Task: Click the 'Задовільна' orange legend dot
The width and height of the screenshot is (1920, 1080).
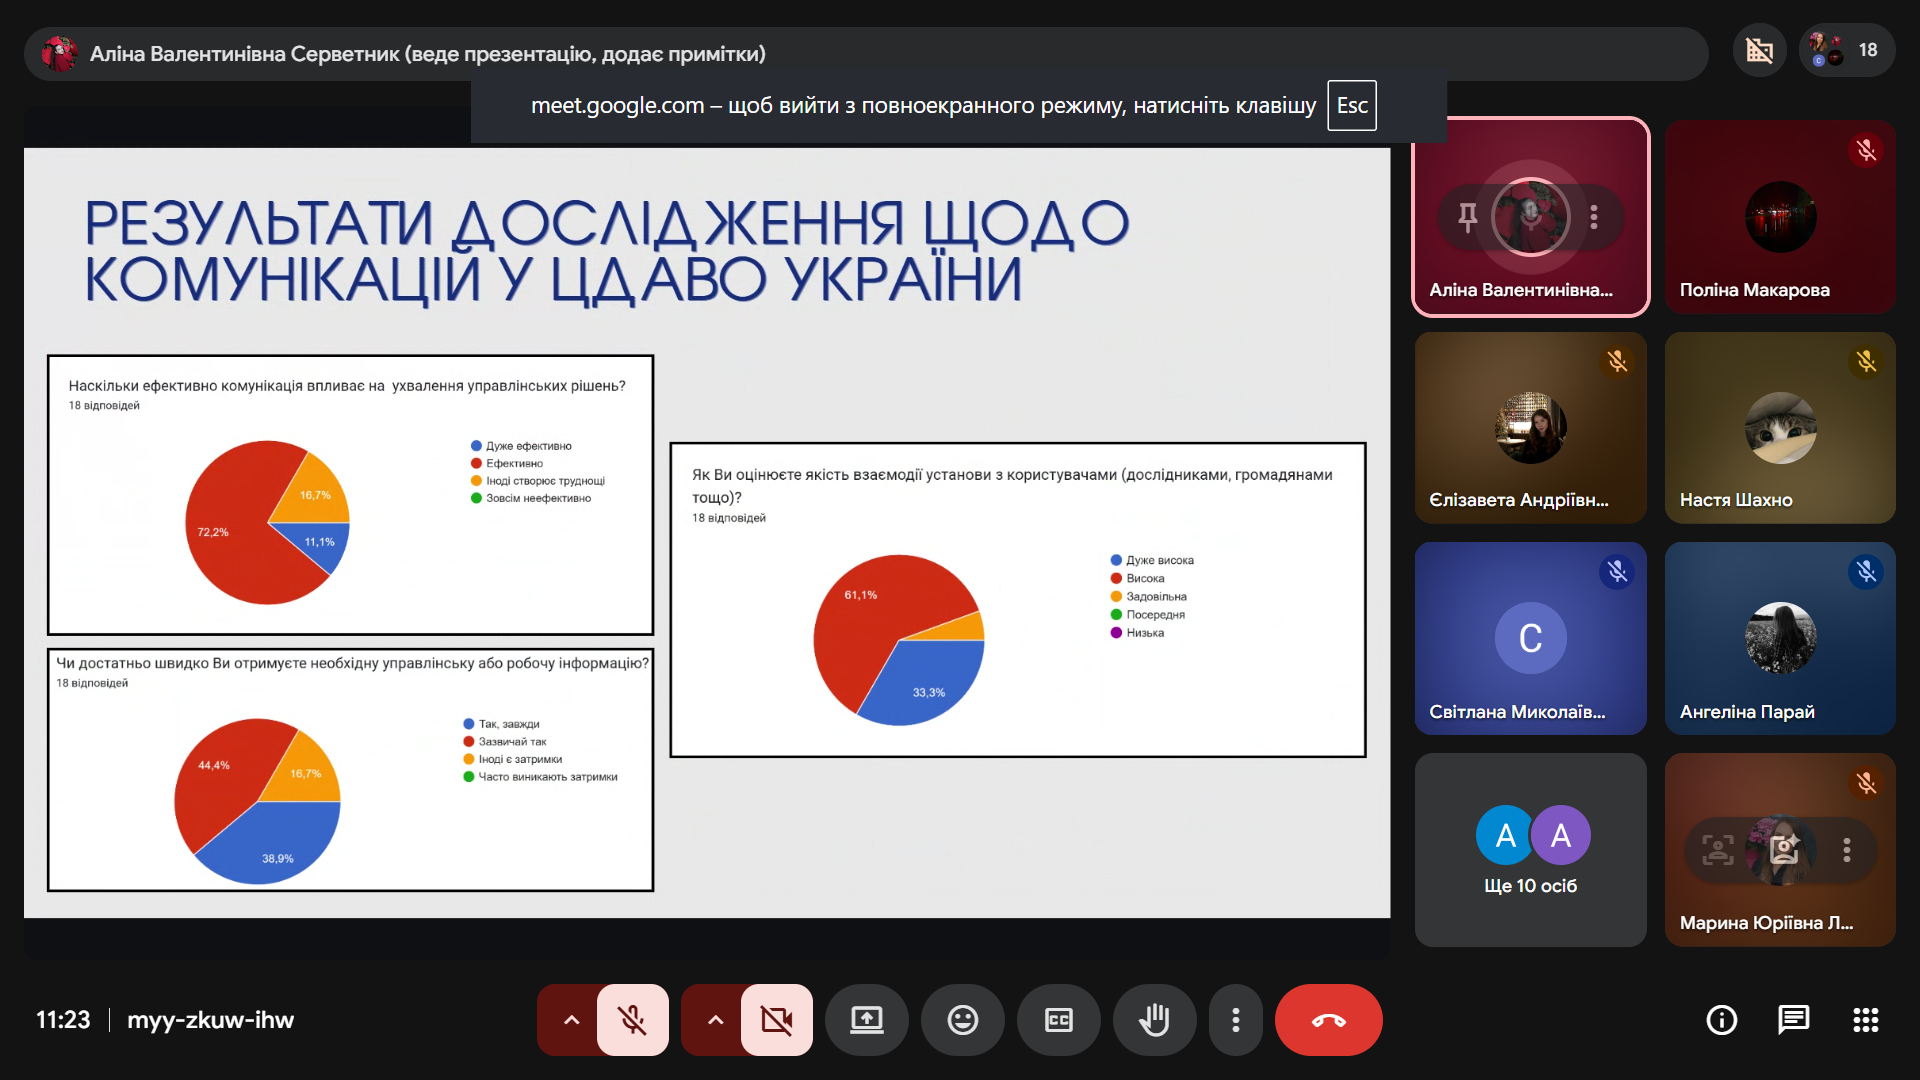Action: tap(1116, 597)
